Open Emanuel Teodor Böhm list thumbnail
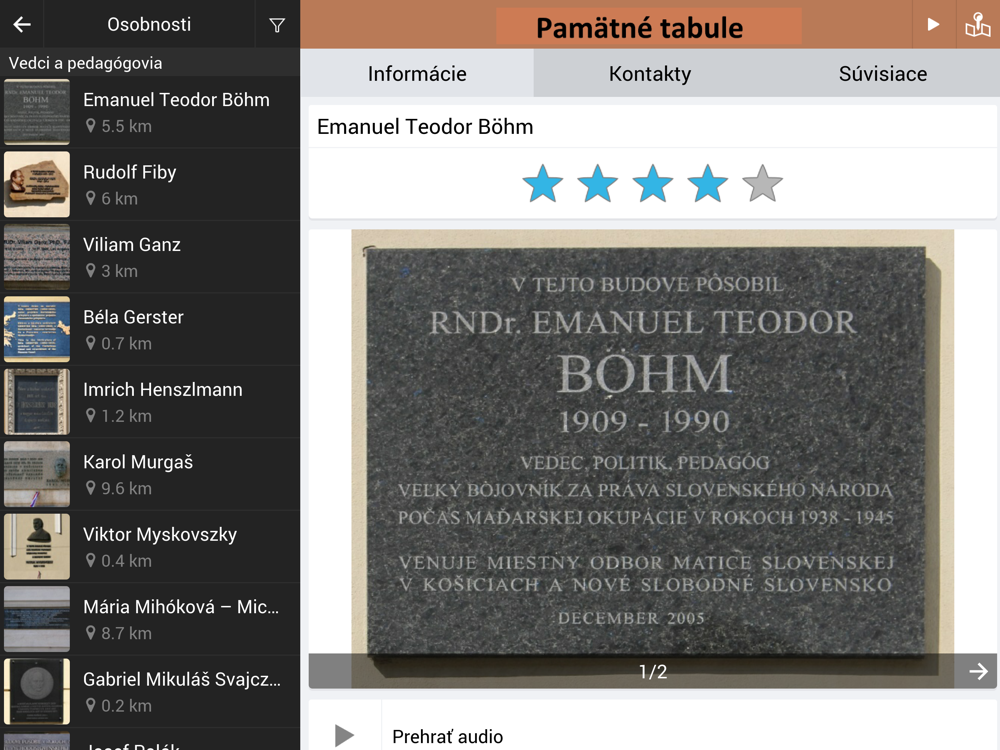 point(37,112)
